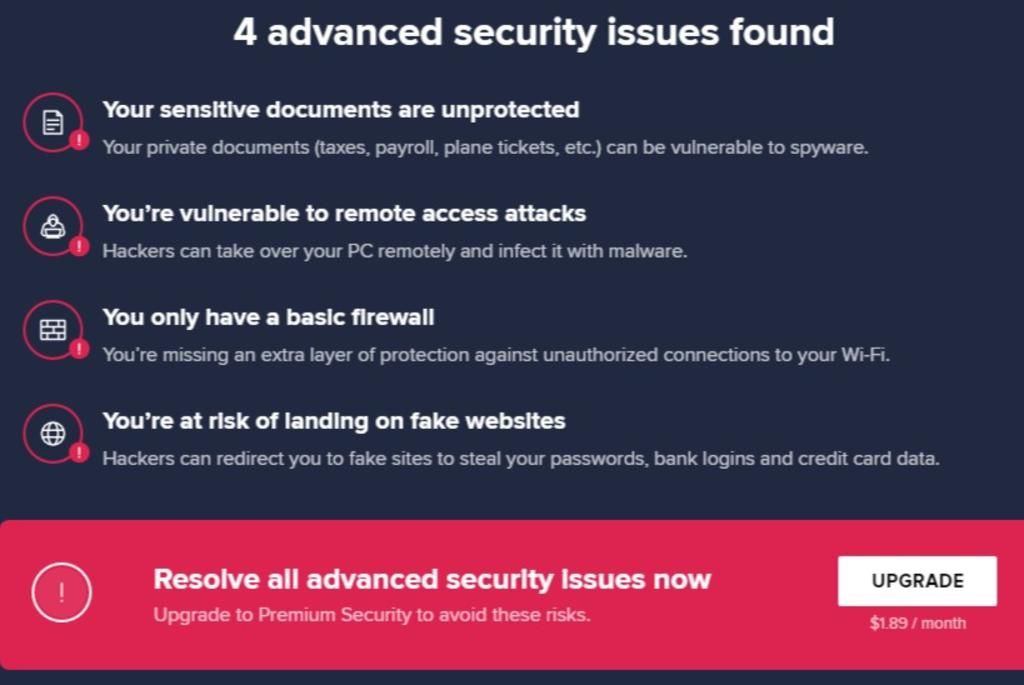
Task: Click the fake websites globe icon
Action: point(53,434)
